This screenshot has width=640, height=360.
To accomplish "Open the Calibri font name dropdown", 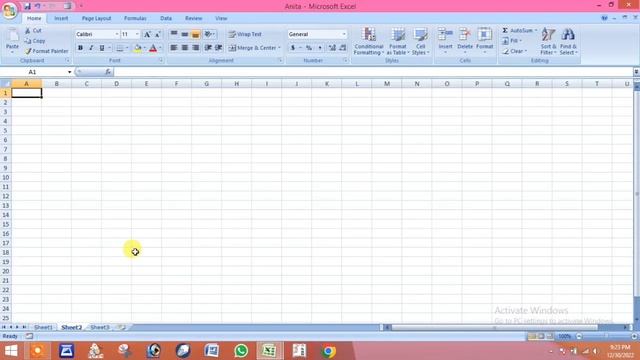I will [x=117, y=34].
